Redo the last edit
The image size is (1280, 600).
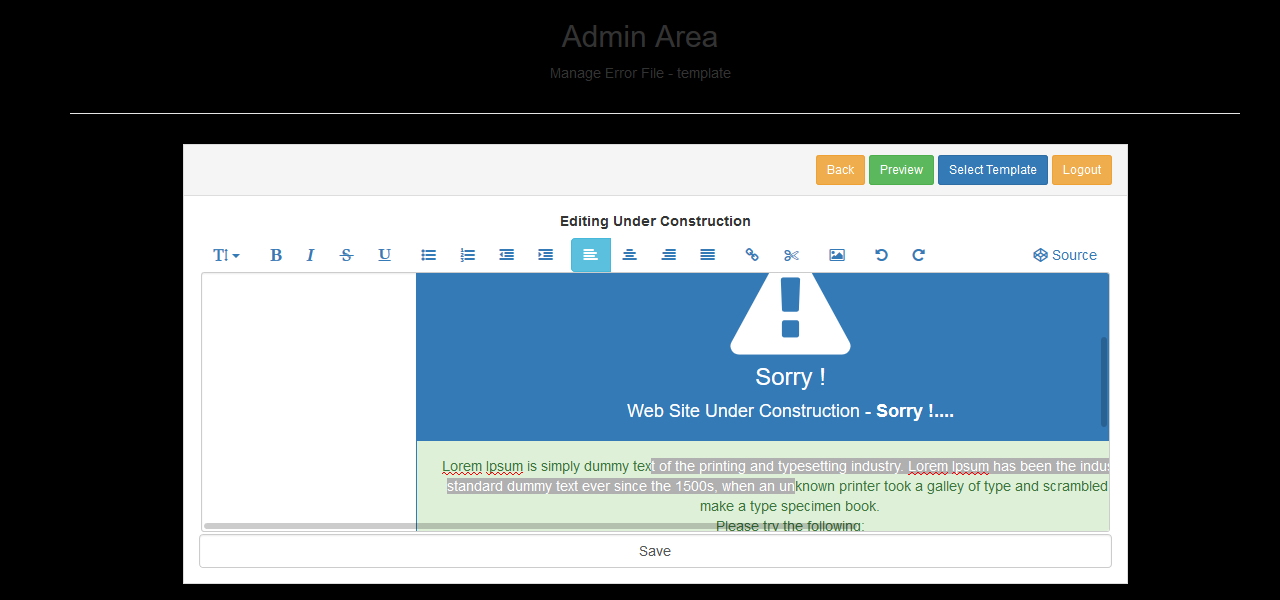point(919,255)
